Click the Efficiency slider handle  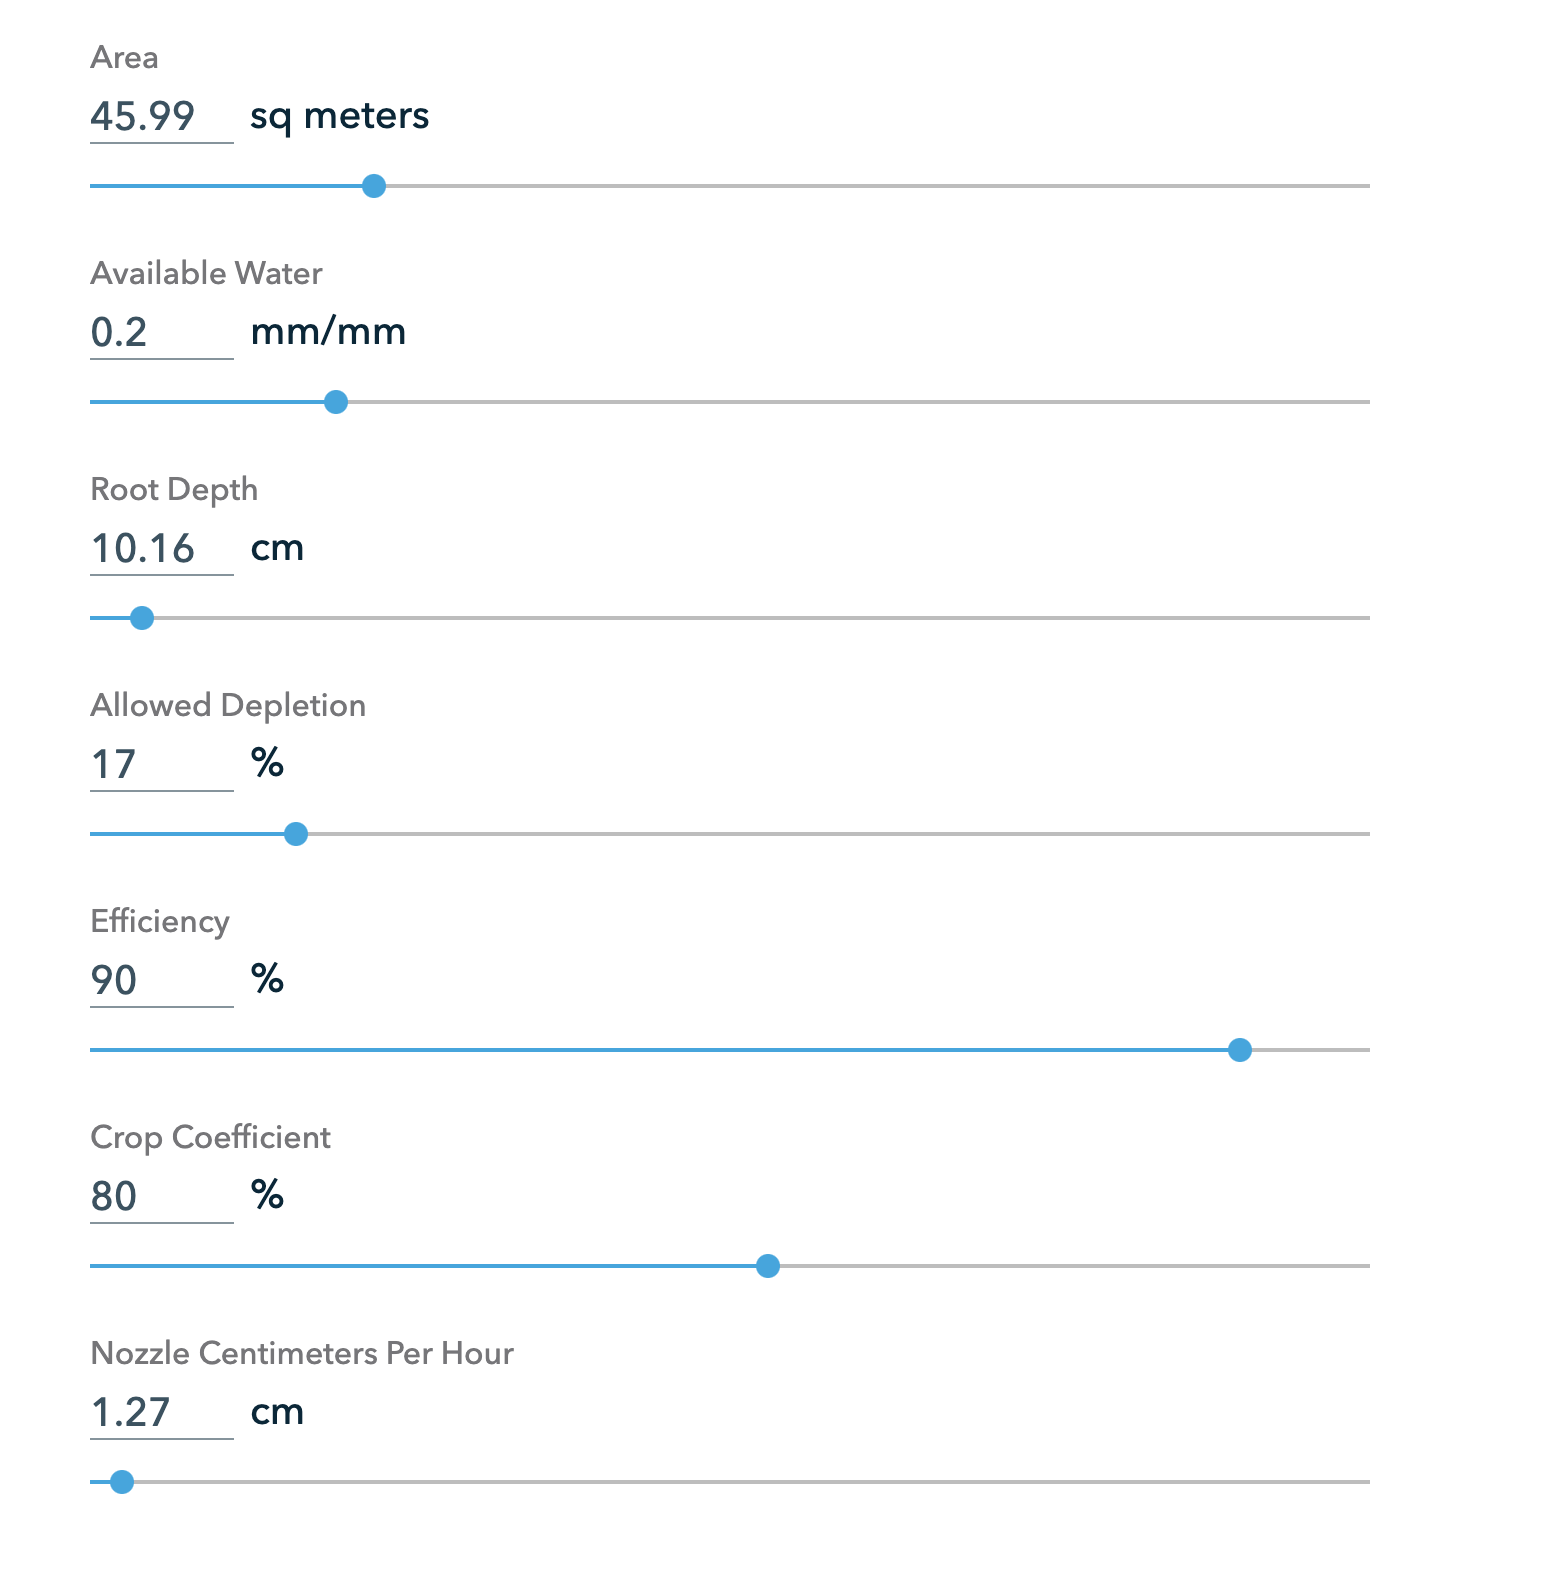[1240, 1050]
